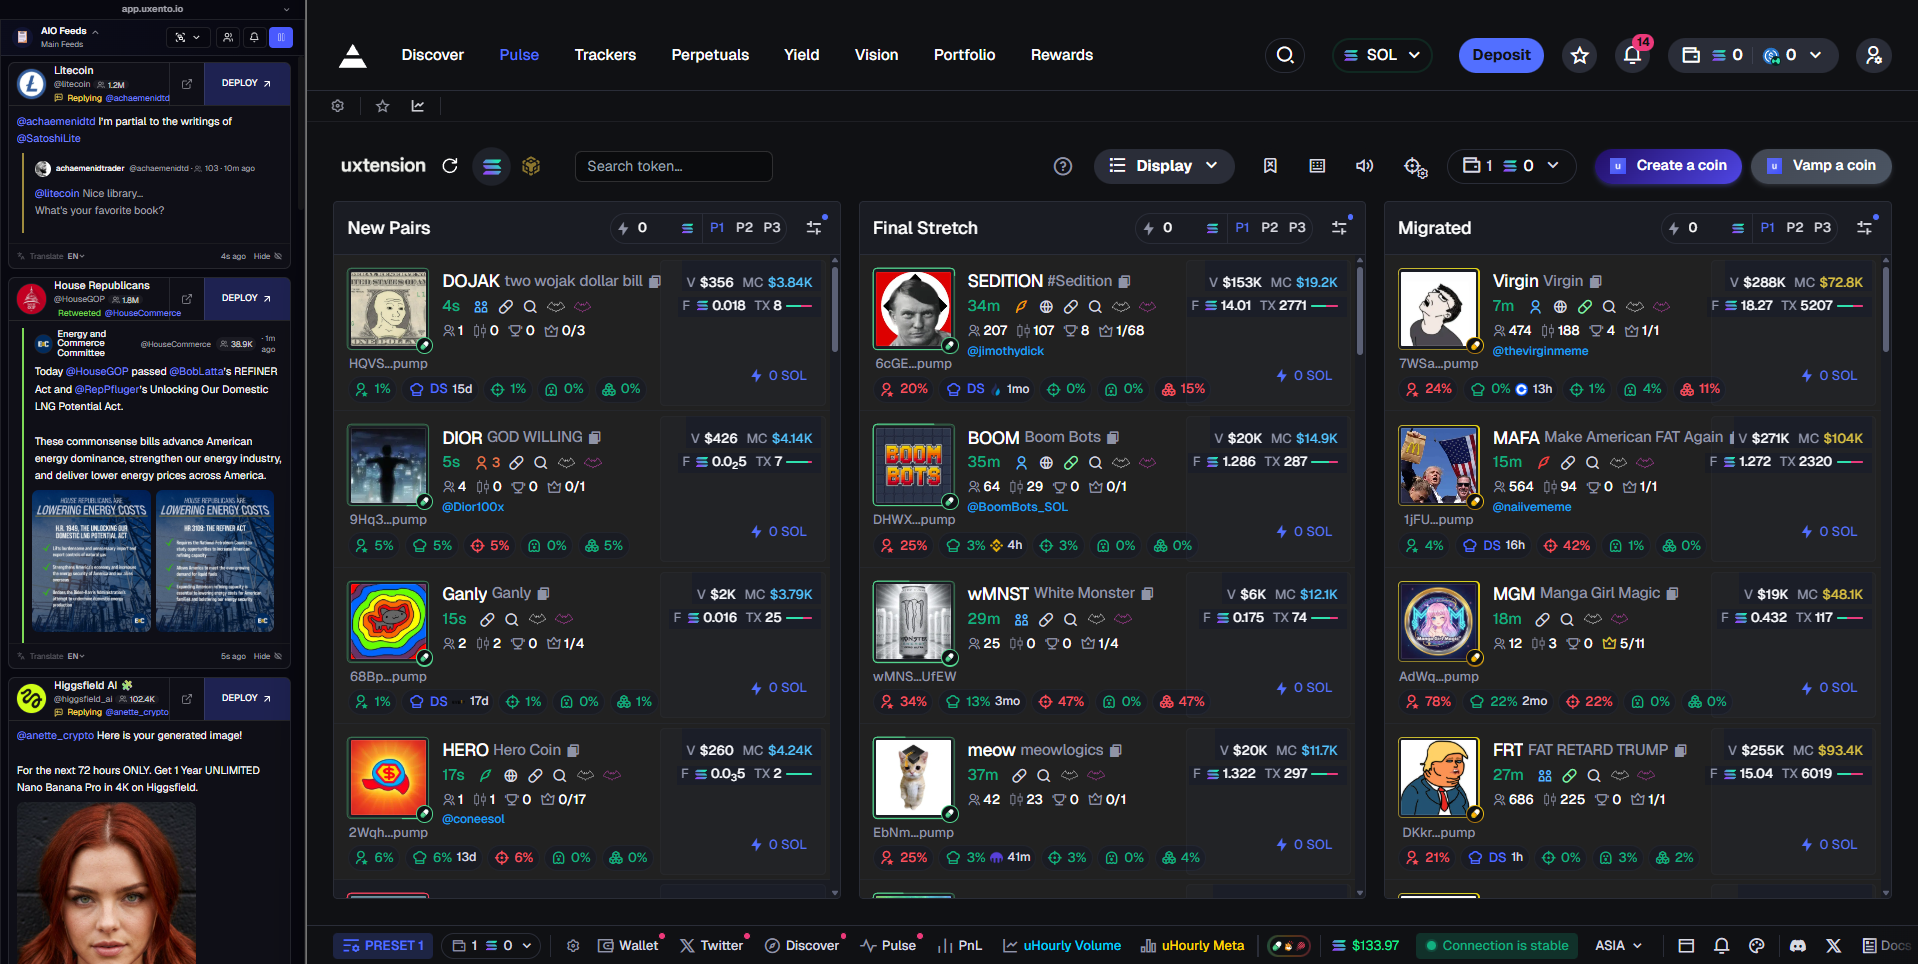The width and height of the screenshot is (1918, 964).
Task: Expand the ASIA region selector
Action: (x=1618, y=945)
